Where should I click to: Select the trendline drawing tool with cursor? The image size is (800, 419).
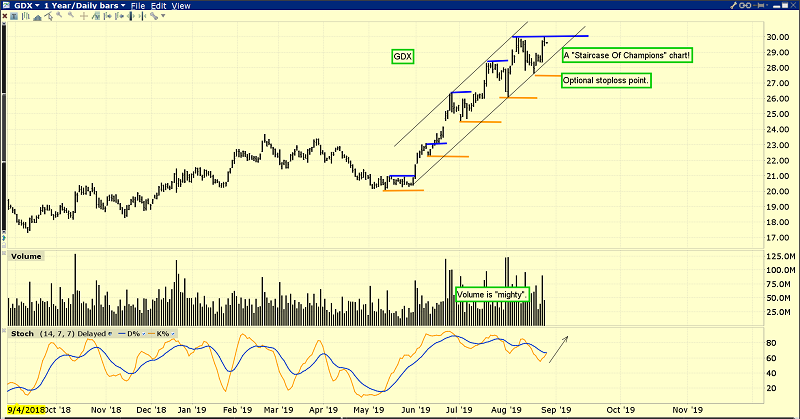click(48, 16)
